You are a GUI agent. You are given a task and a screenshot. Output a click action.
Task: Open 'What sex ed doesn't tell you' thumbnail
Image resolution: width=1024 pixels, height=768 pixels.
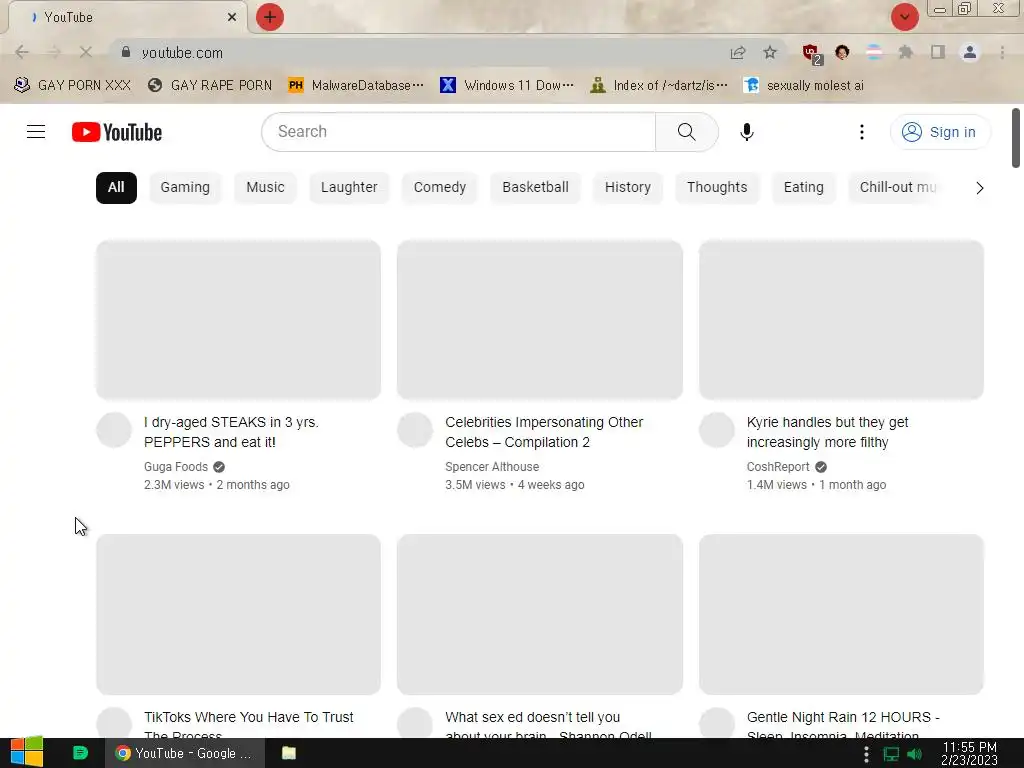tap(539, 614)
